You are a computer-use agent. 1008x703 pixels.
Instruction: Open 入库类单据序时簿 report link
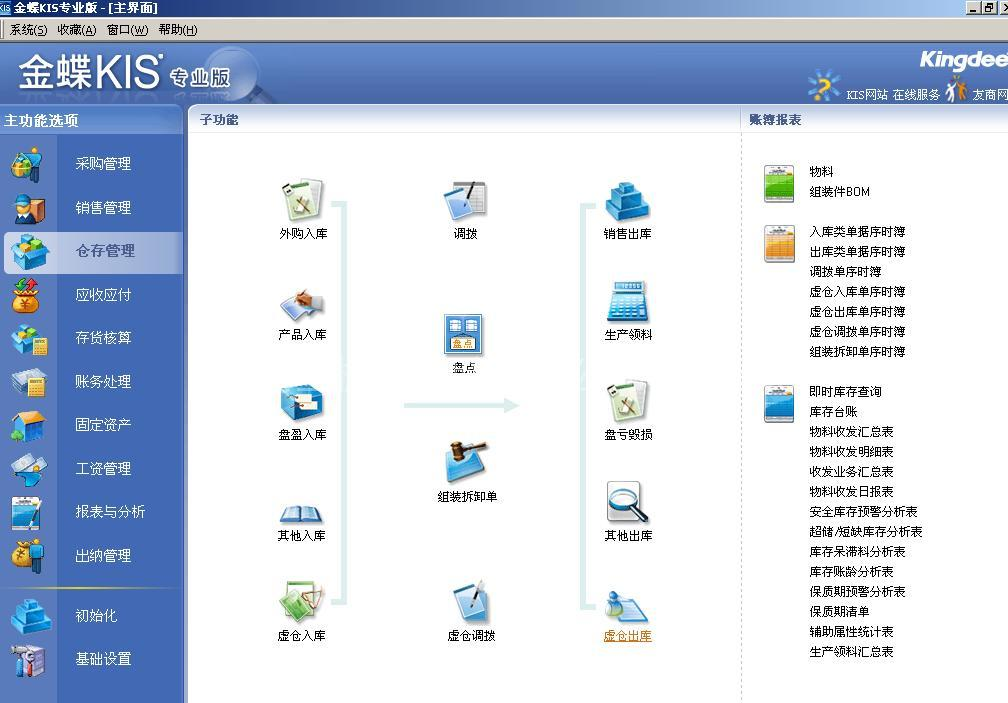pyautogui.click(x=857, y=231)
